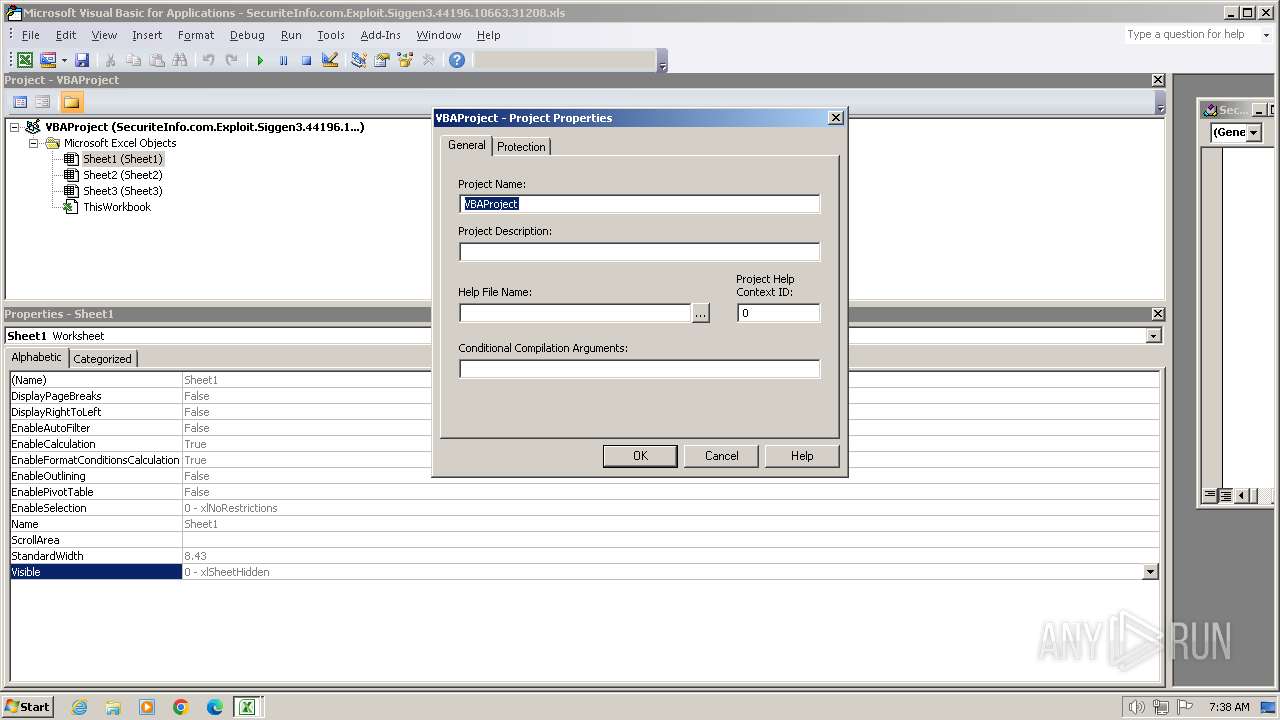Open Project Explorer toolbar icon

(358, 61)
